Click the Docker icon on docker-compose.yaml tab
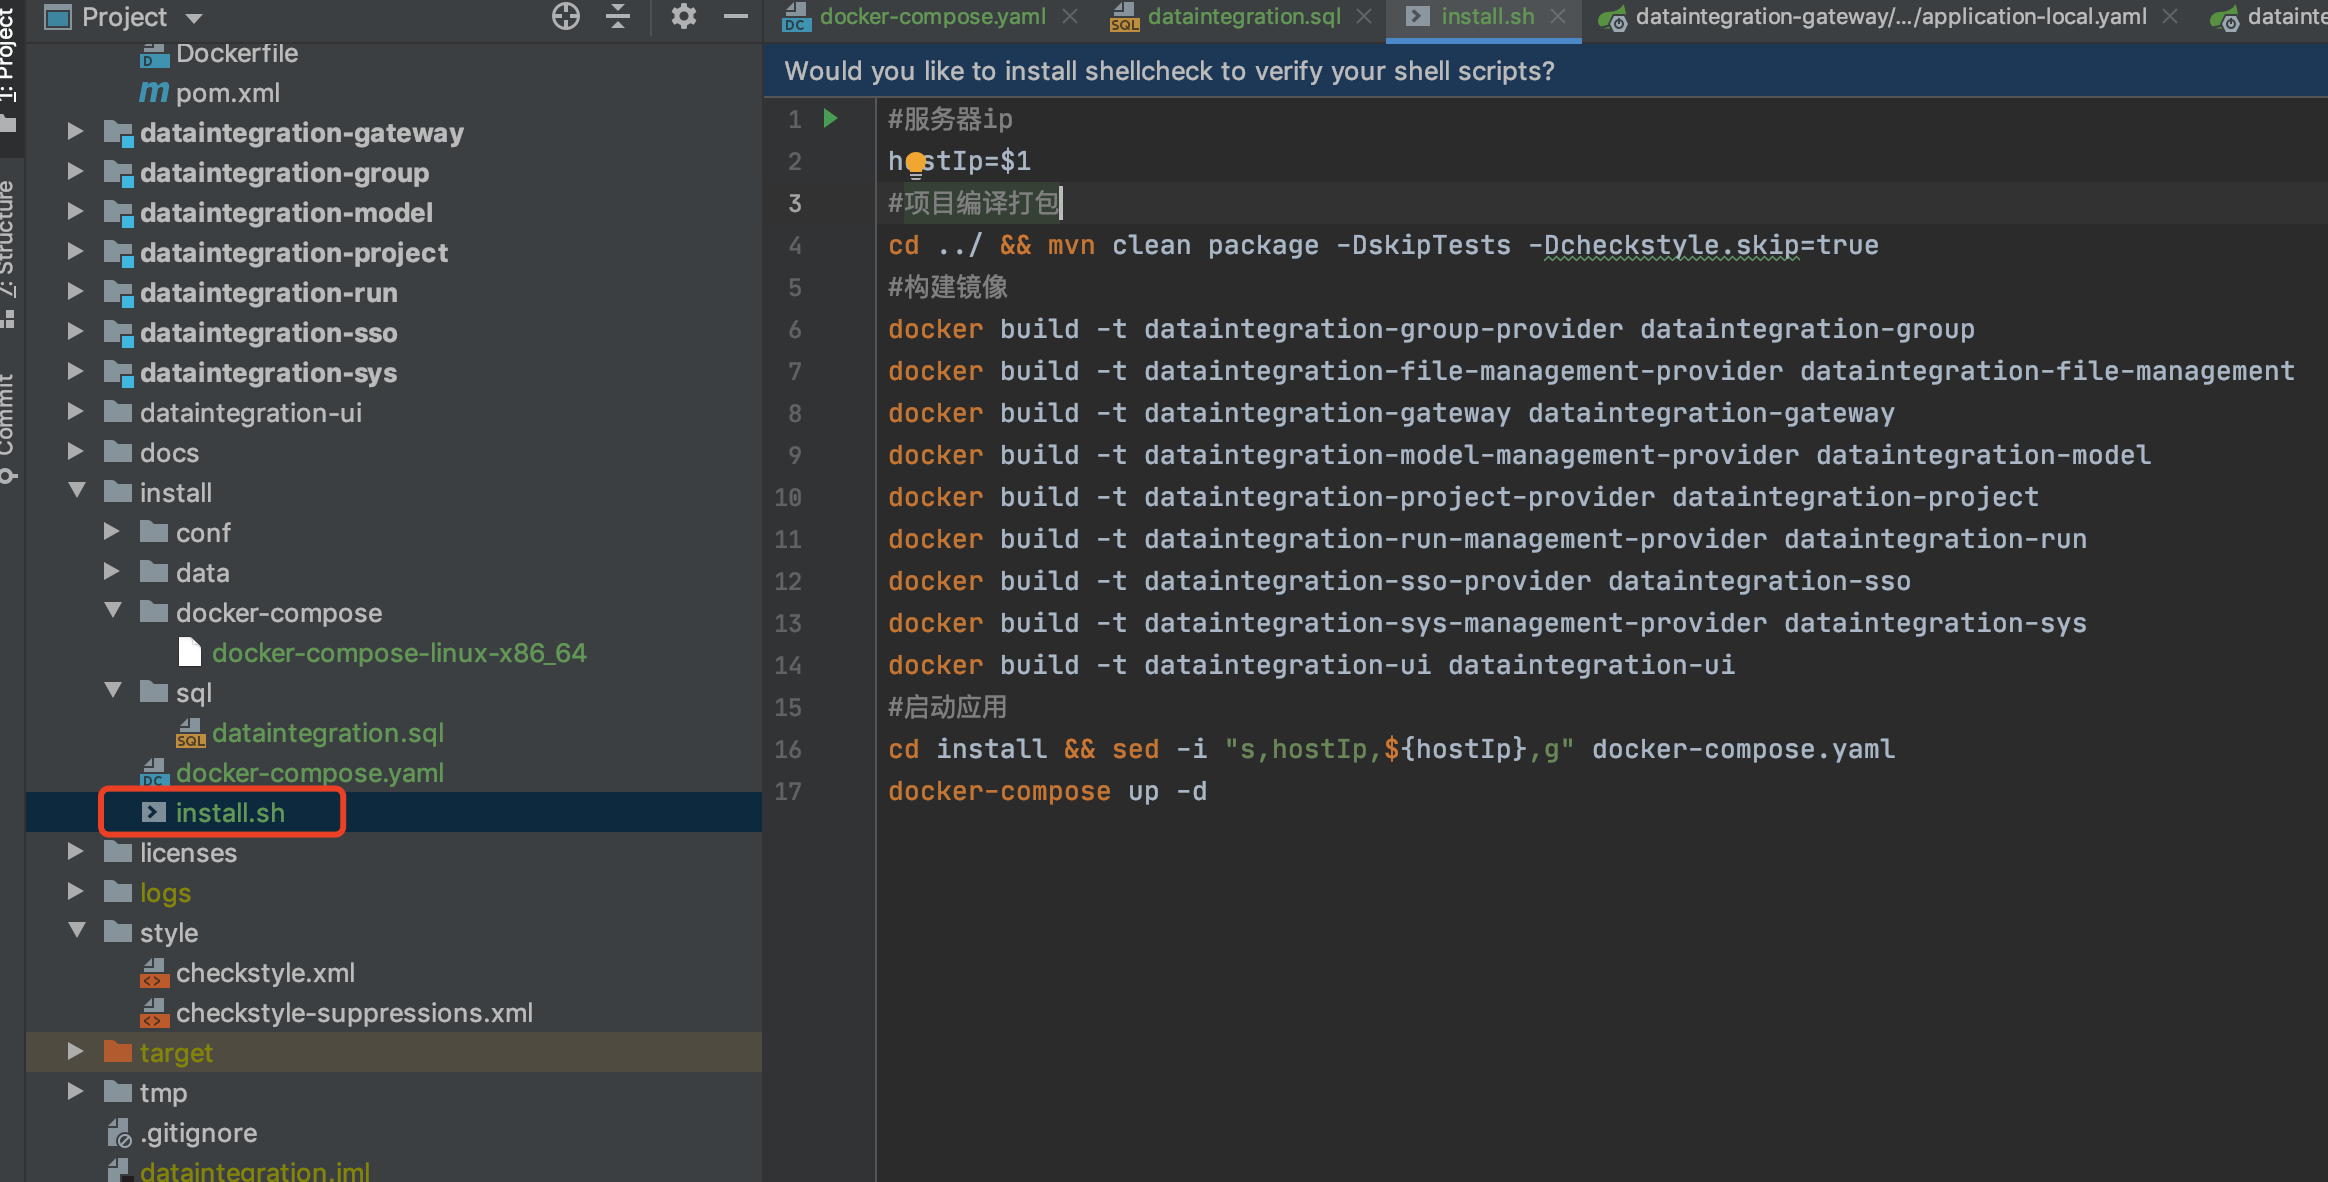Screen dimensions: 2328x1182 tap(795, 16)
